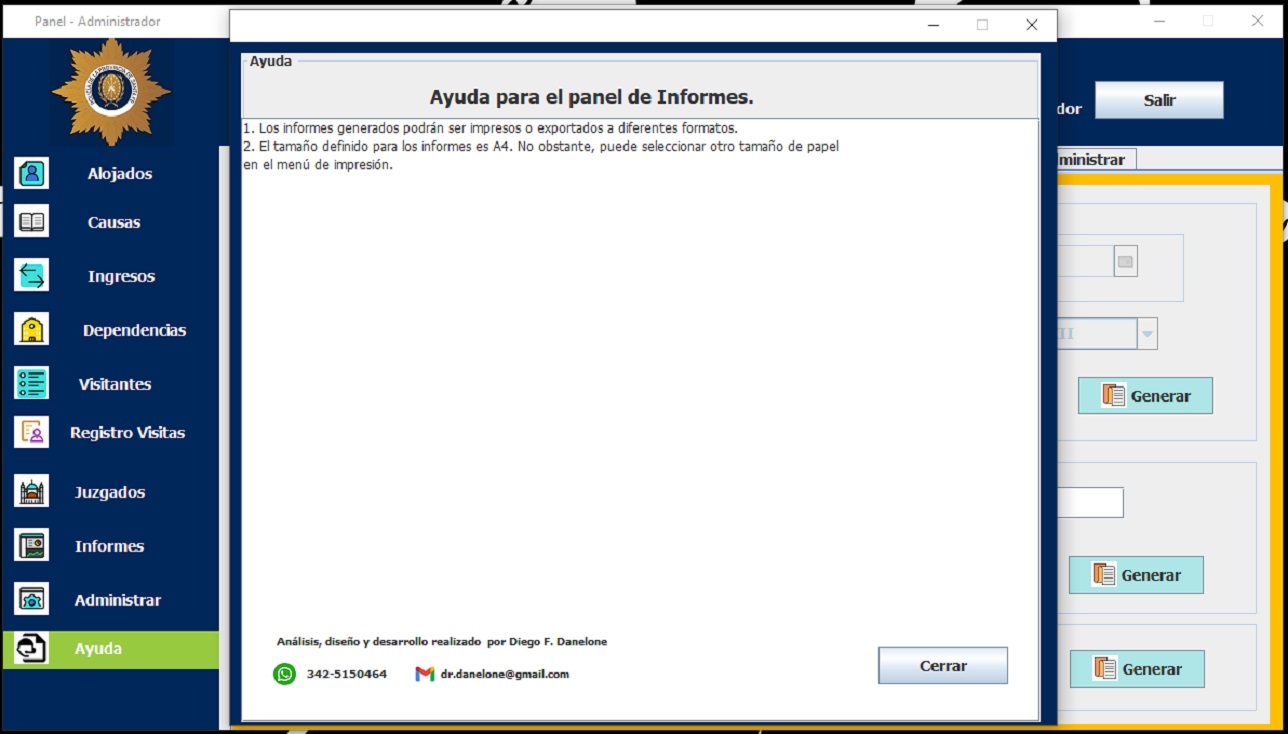Select the Juzgados courthouse icon
1288x734 pixels.
(x=32, y=492)
